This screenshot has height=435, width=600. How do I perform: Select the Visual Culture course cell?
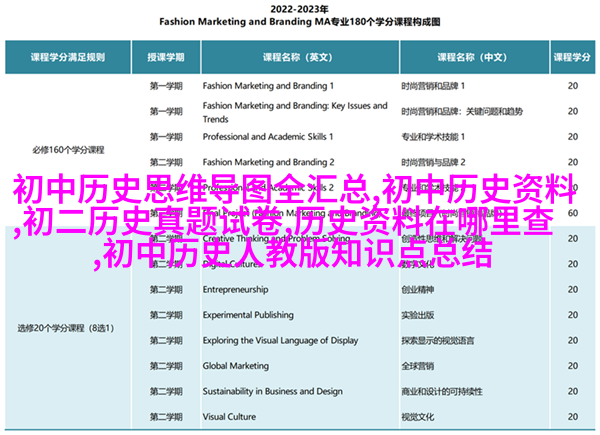tap(232, 414)
